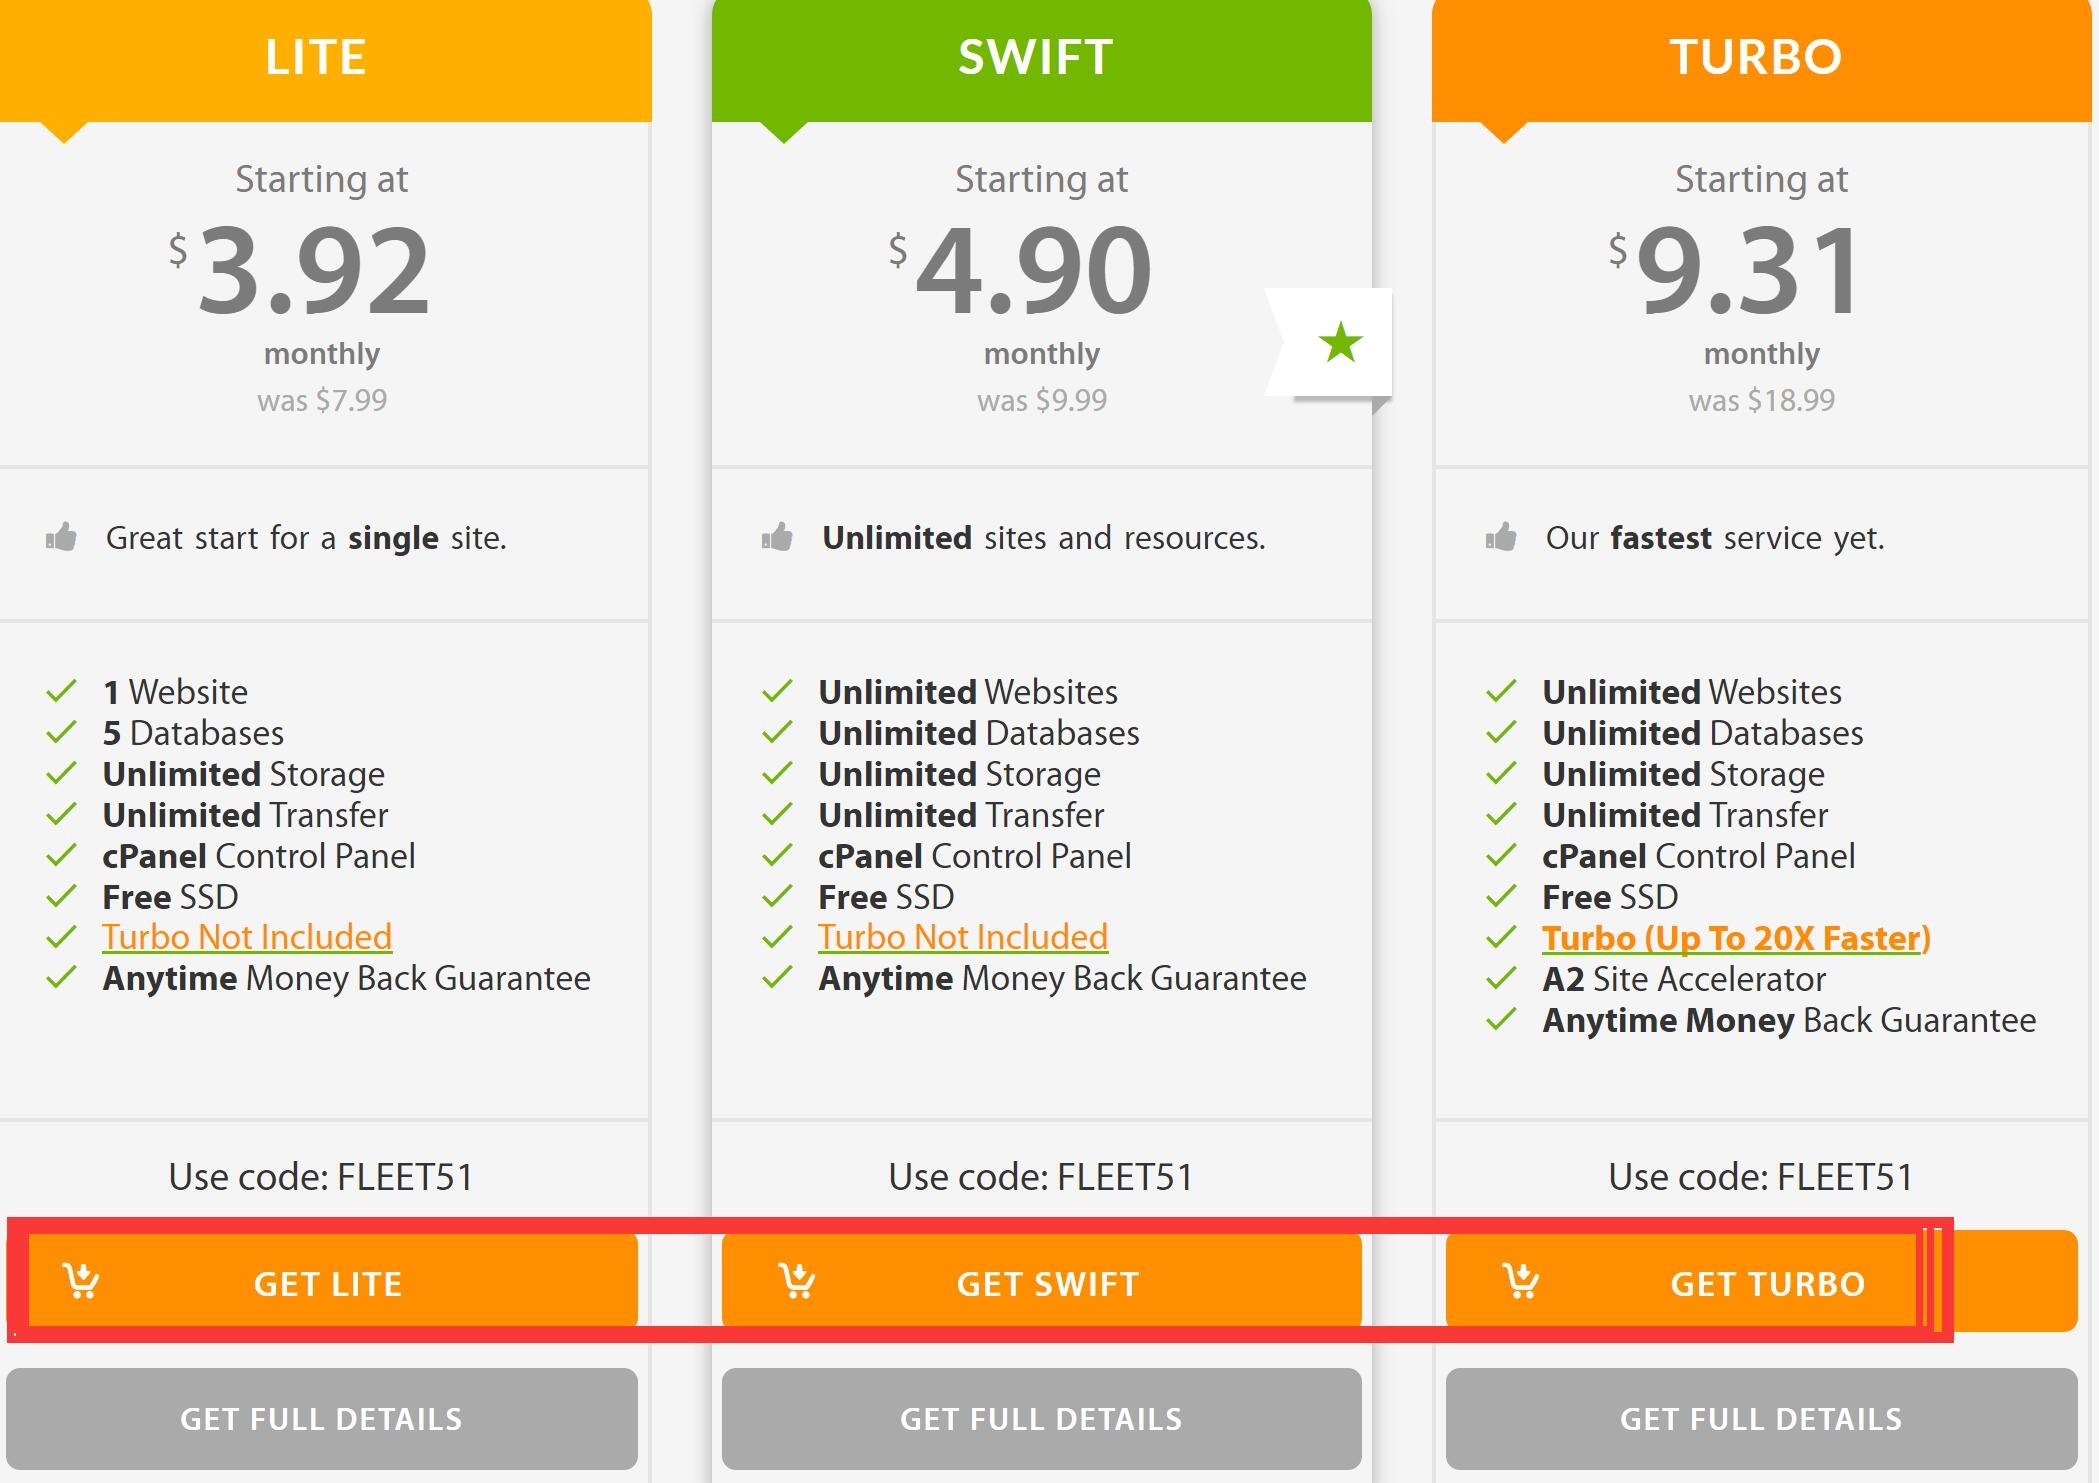Screen dimensions: 2099x1483
Task: Follow the 'Turbo (Up To 20X Faster)' link
Action: pos(1736,938)
